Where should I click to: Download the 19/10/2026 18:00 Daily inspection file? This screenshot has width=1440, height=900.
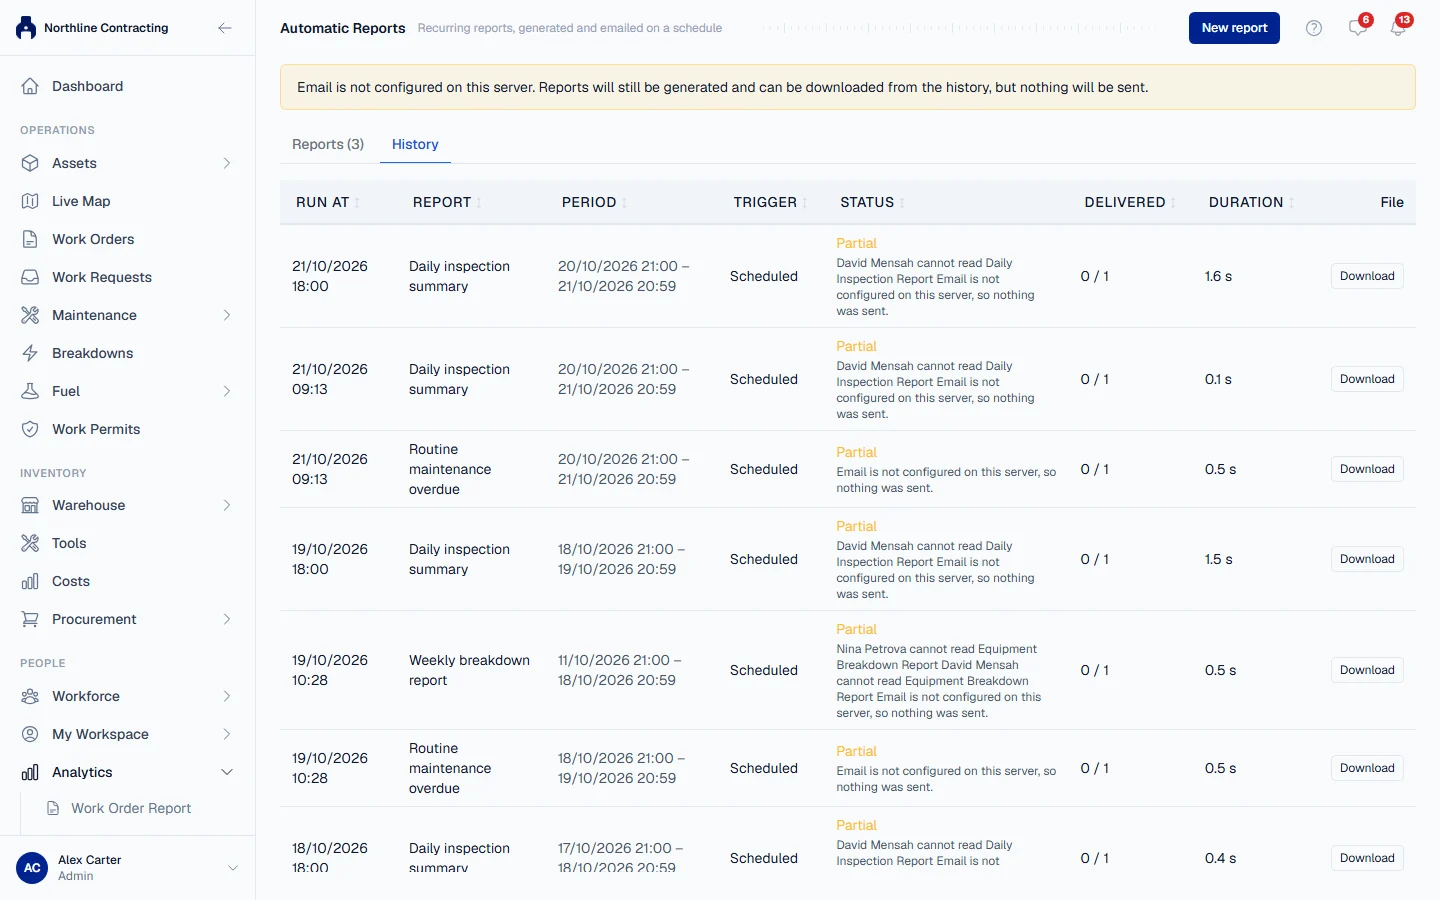pos(1367,559)
